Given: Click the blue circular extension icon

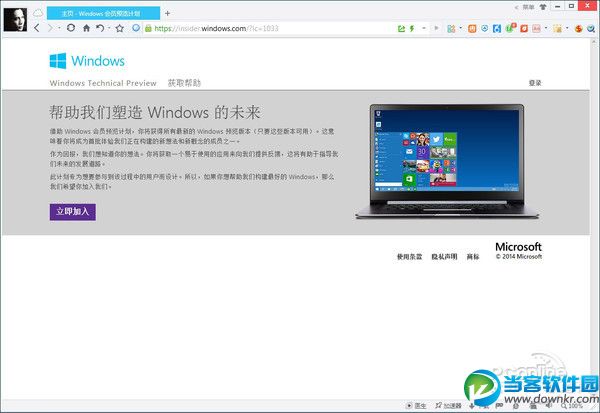Looking at the screenshot, I should tap(484, 28).
